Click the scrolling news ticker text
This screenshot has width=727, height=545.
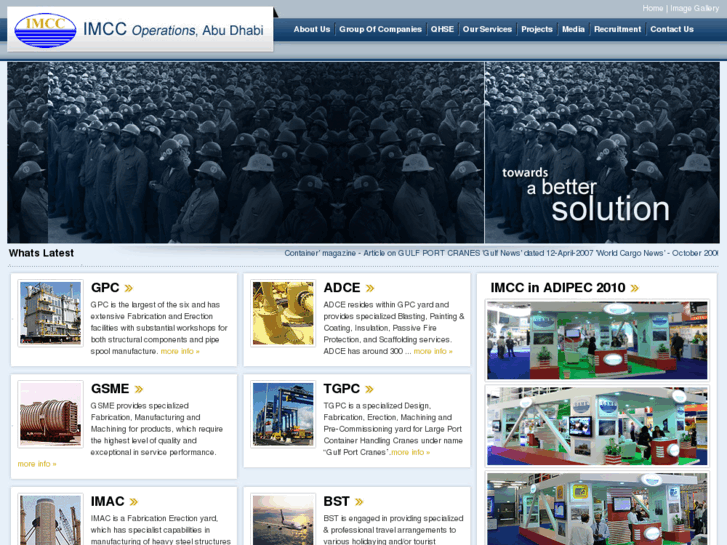501,253
